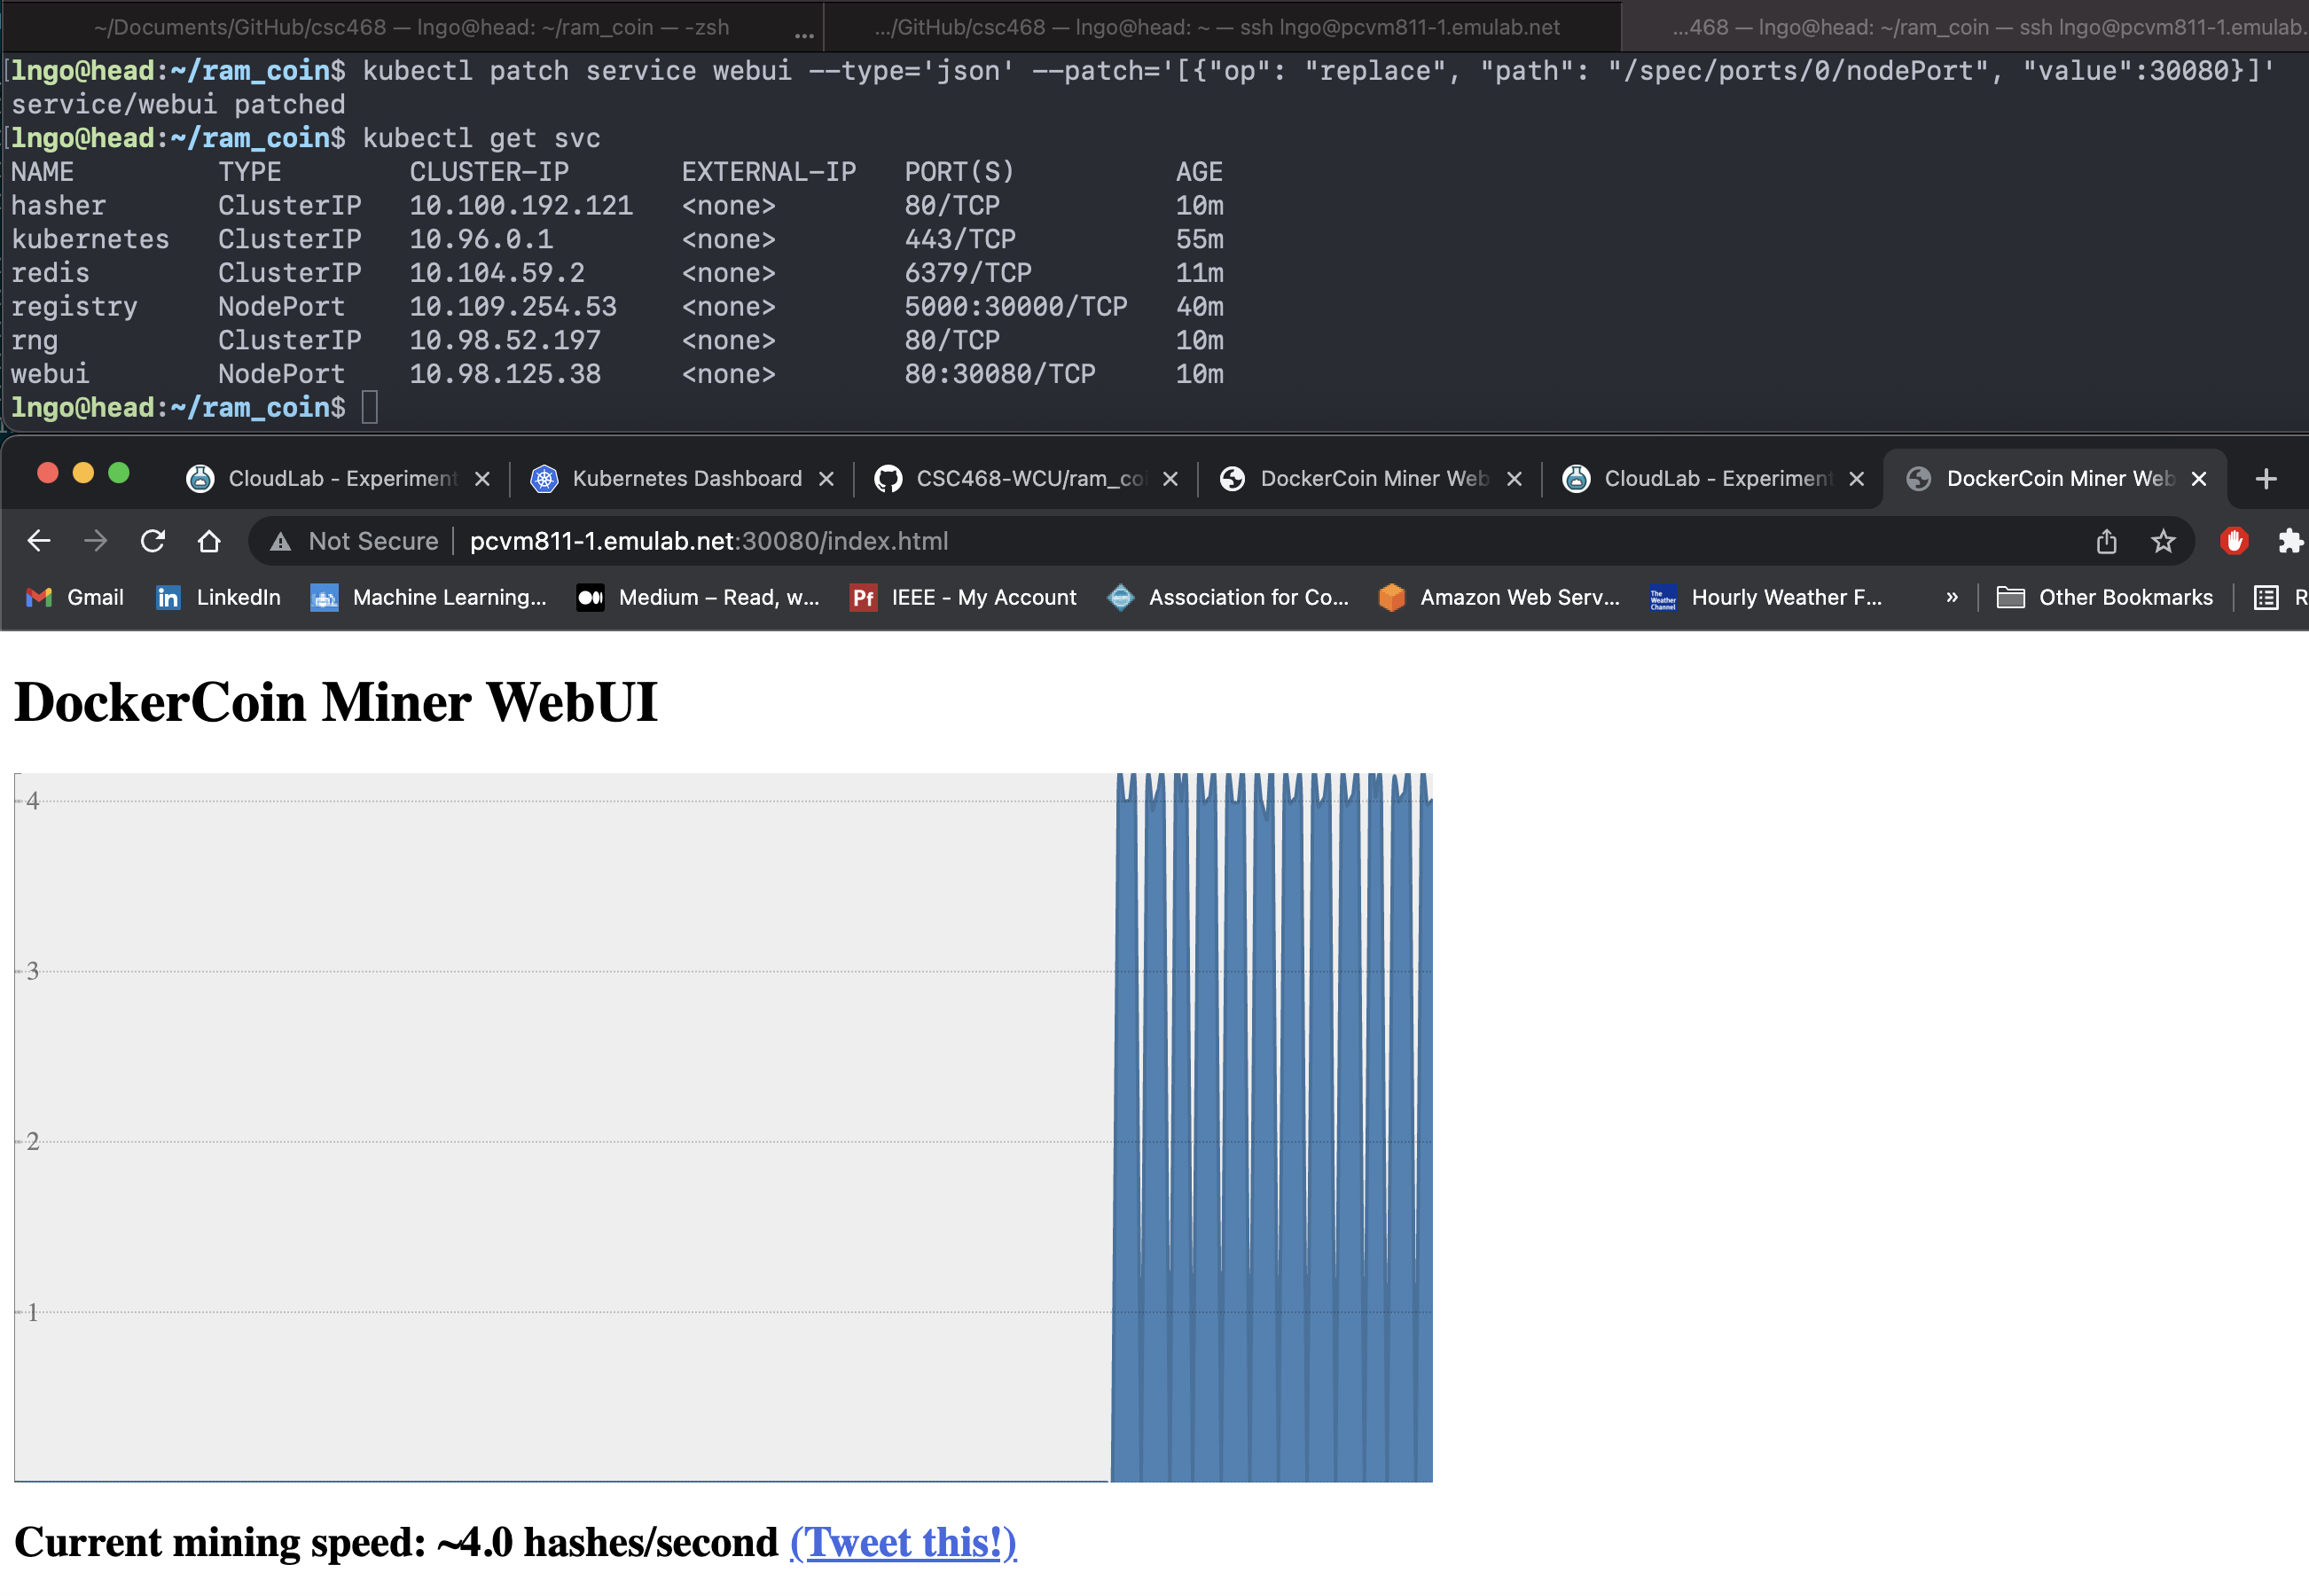2309x1596 pixels.
Task: Close the first CloudLab Experiment tab
Action: [482, 479]
